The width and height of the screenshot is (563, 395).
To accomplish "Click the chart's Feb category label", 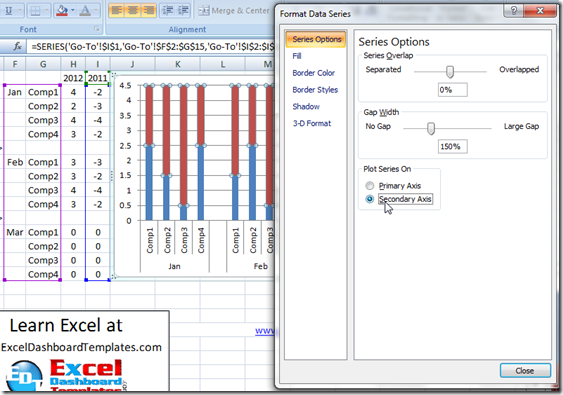I will (261, 266).
